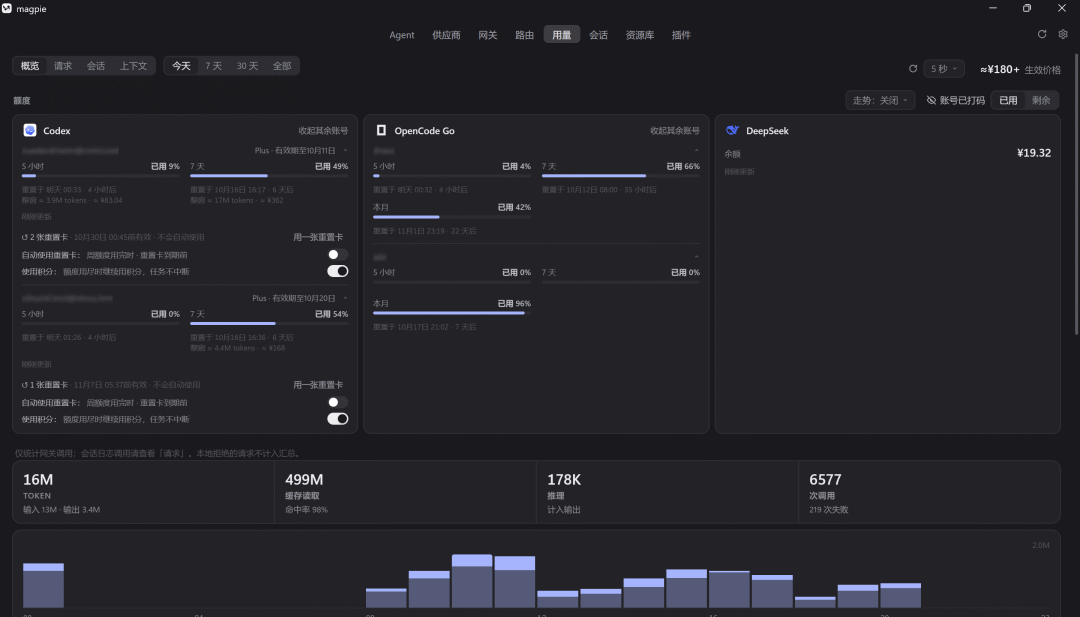The image size is (1080, 617).
Task: Click the reset icon beside 2 张重置卡
Action: pos(25,238)
